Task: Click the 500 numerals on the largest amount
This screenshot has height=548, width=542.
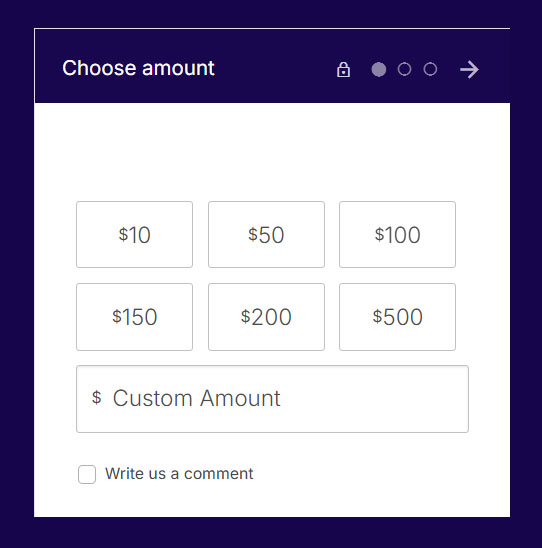Action: tap(403, 317)
